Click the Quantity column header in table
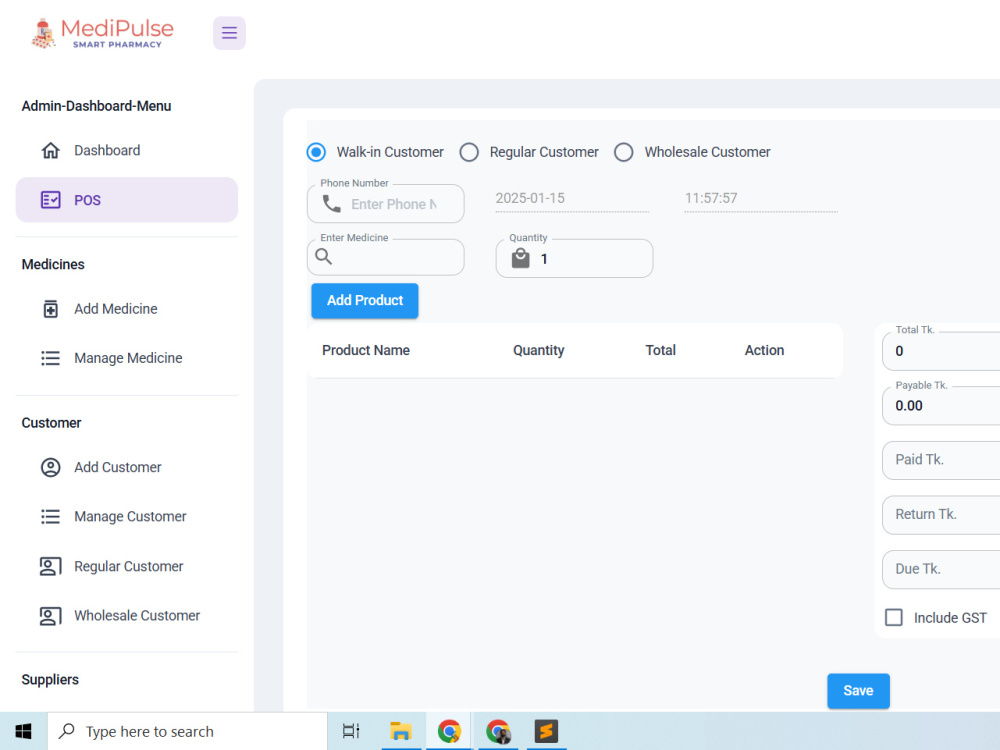This screenshot has width=1000, height=750. (538, 350)
